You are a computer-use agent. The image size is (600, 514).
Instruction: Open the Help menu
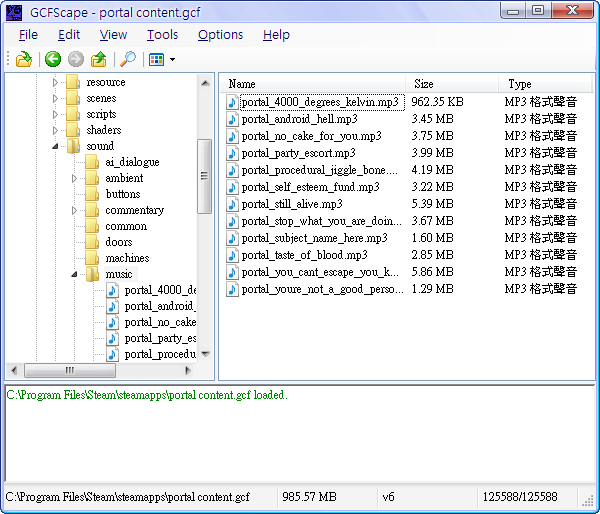[276, 35]
